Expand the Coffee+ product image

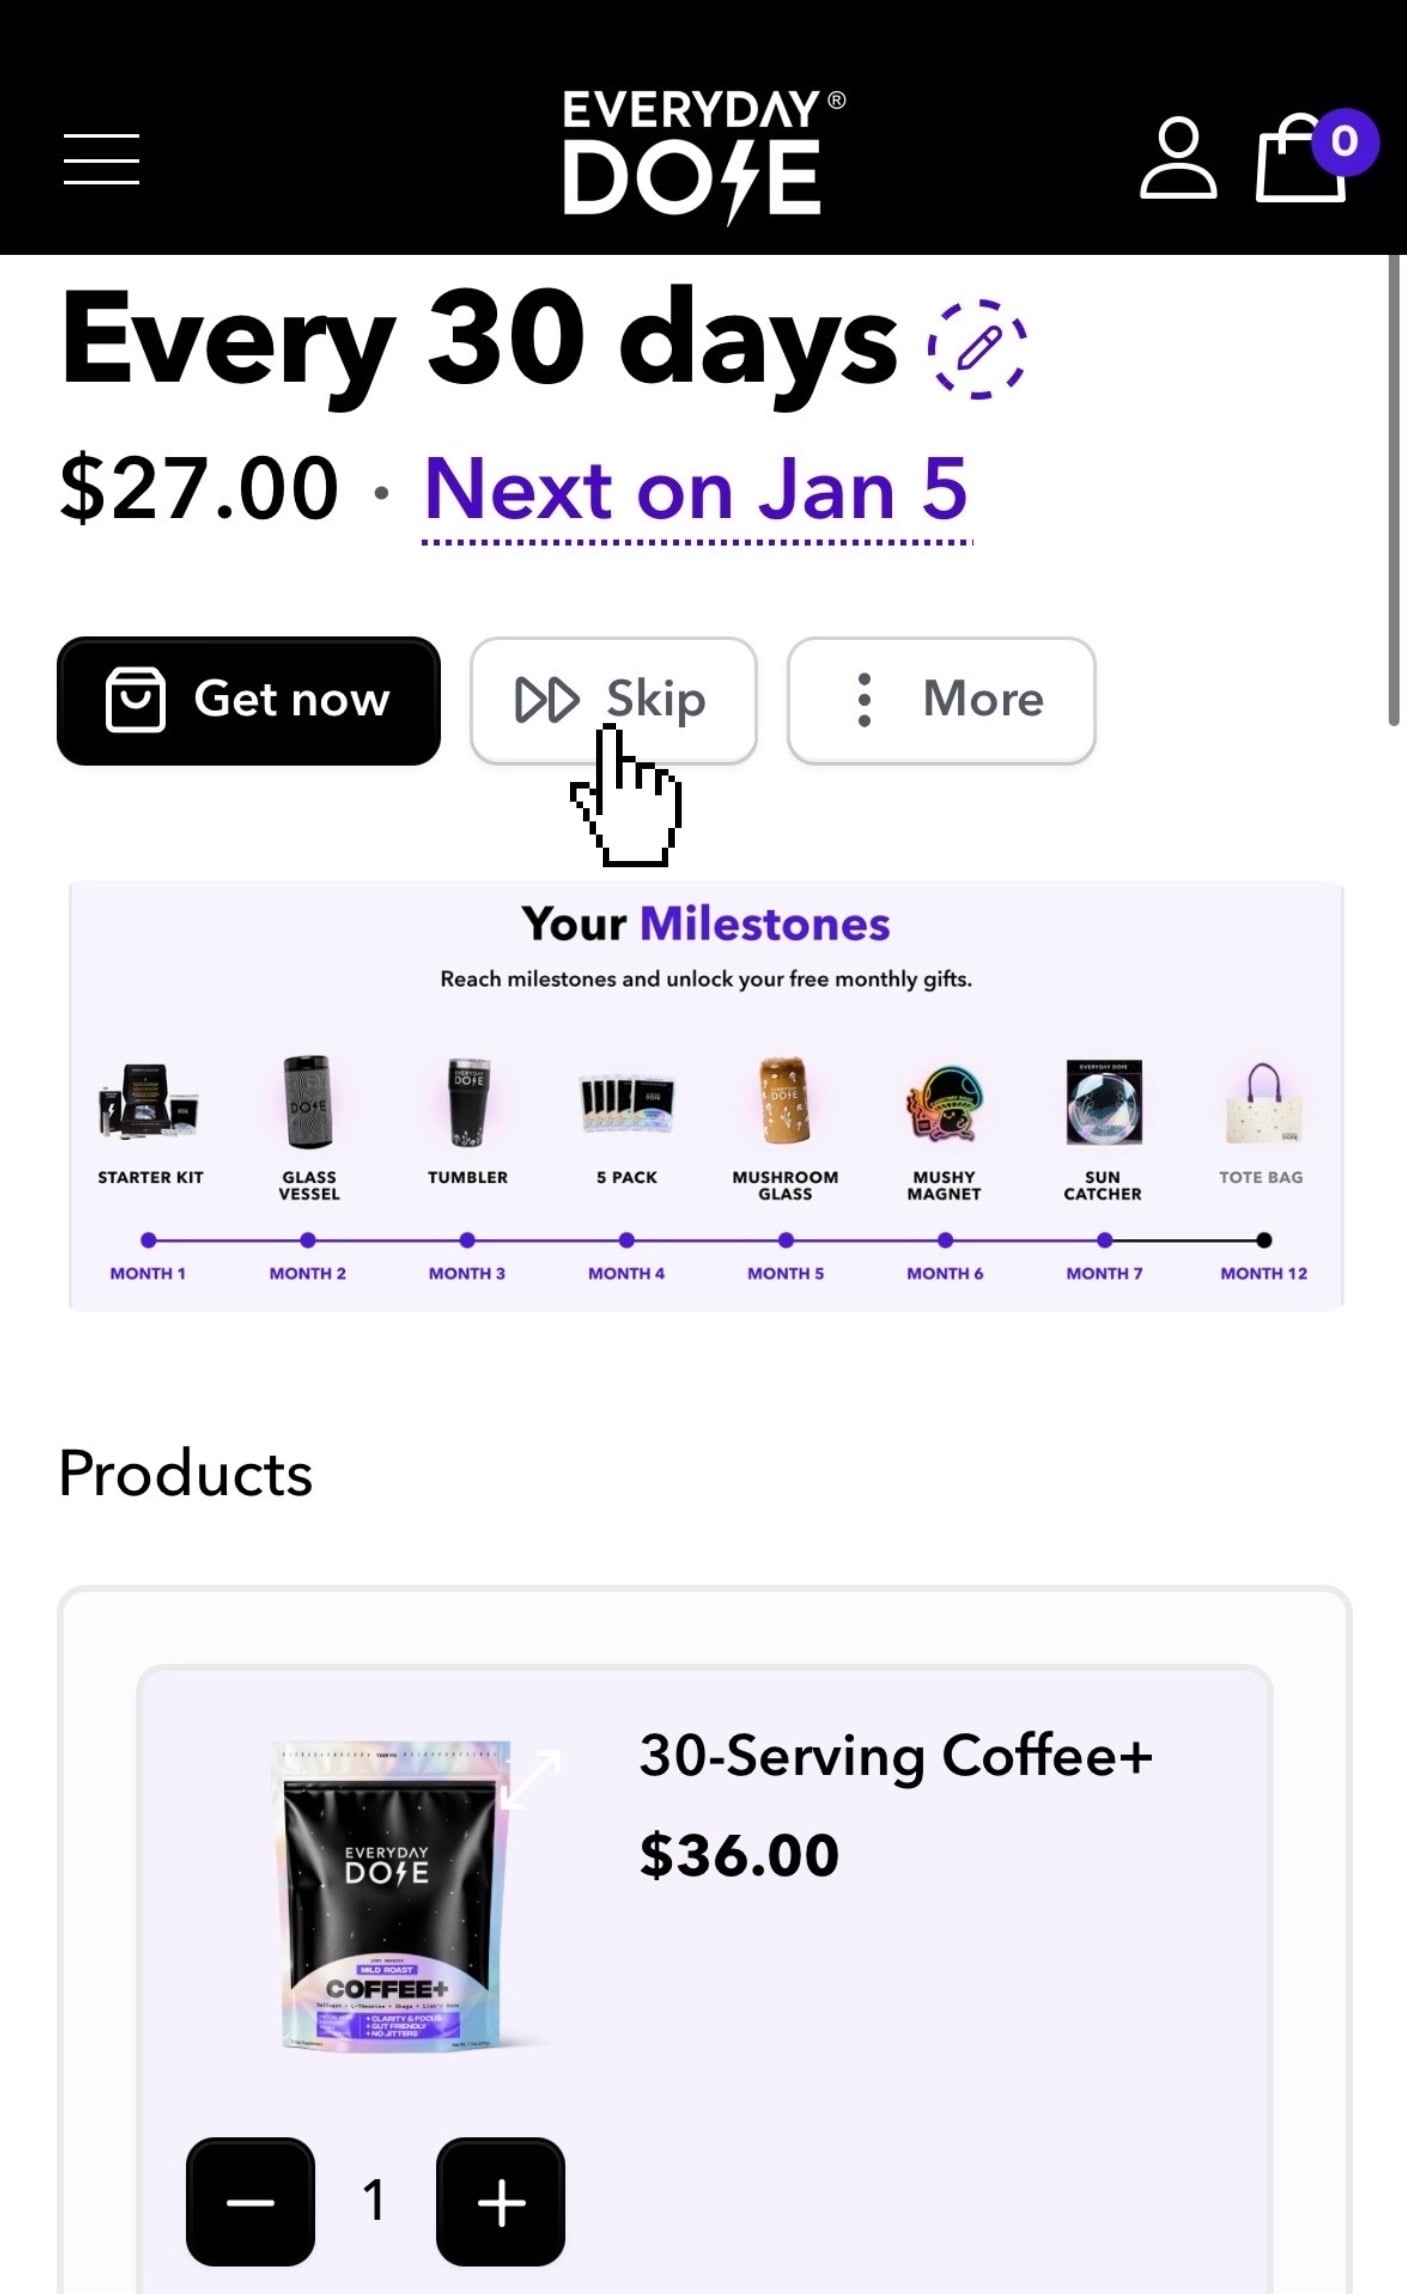tap(531, 1779)
